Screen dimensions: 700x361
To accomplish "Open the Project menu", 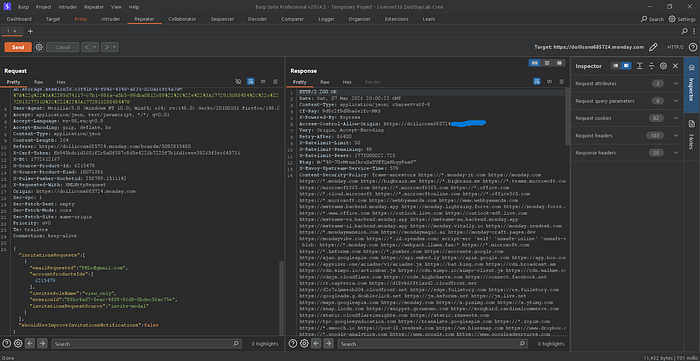I will [x=43, y=7].
